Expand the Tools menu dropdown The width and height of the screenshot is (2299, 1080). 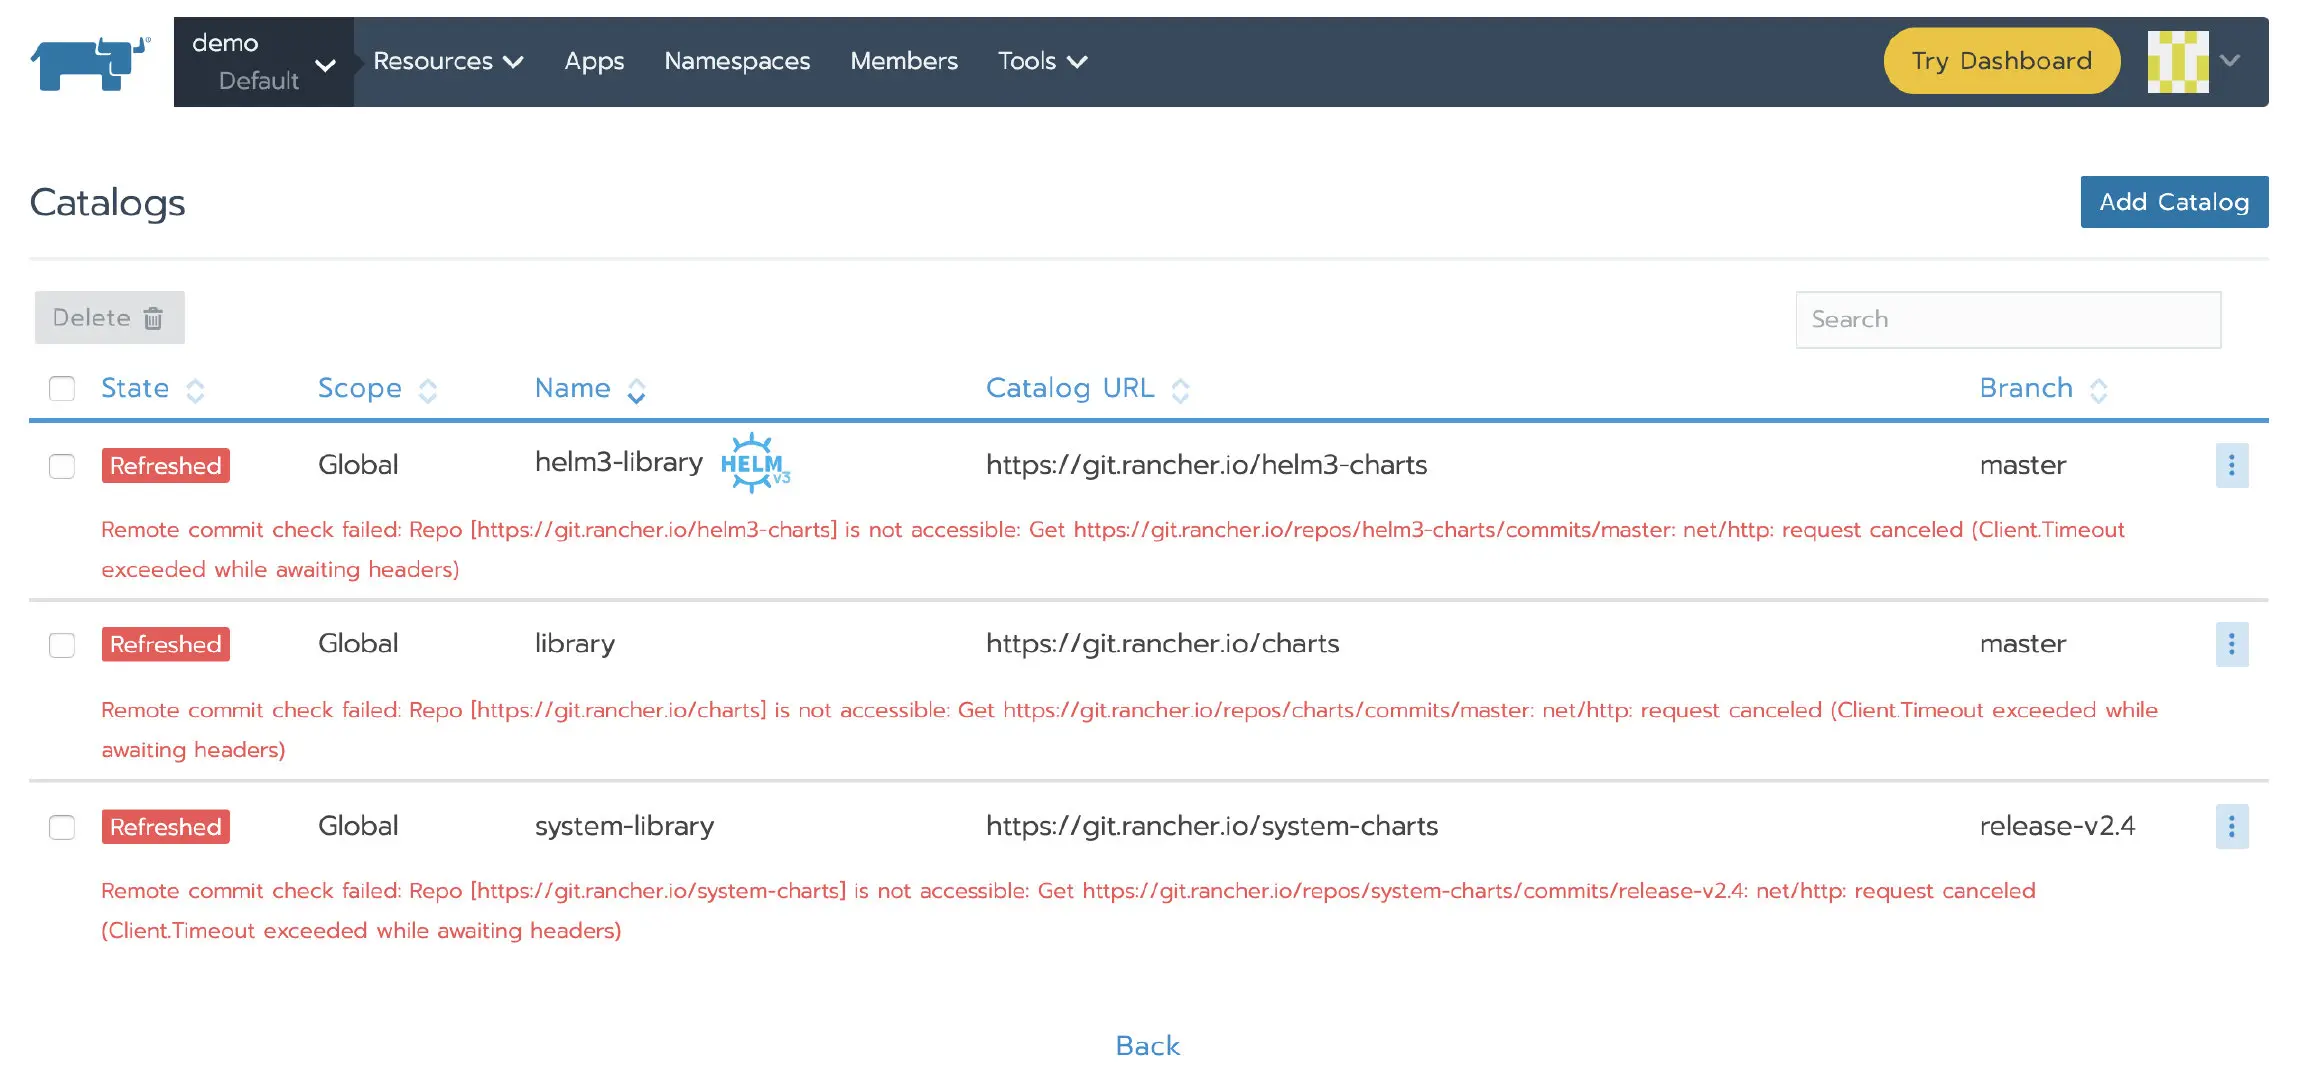pos(1042,62)
